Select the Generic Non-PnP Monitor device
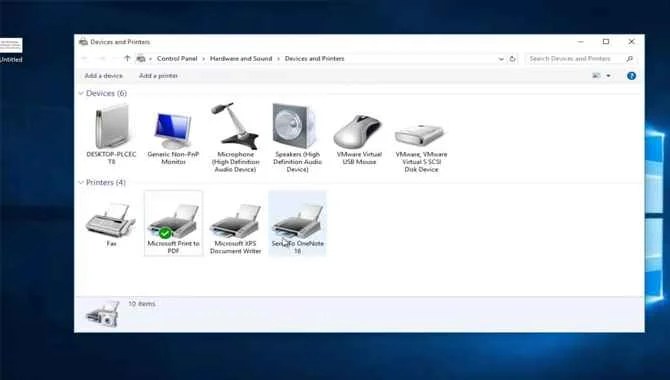Viewport: 670px width, 380px height. (173, 138)
